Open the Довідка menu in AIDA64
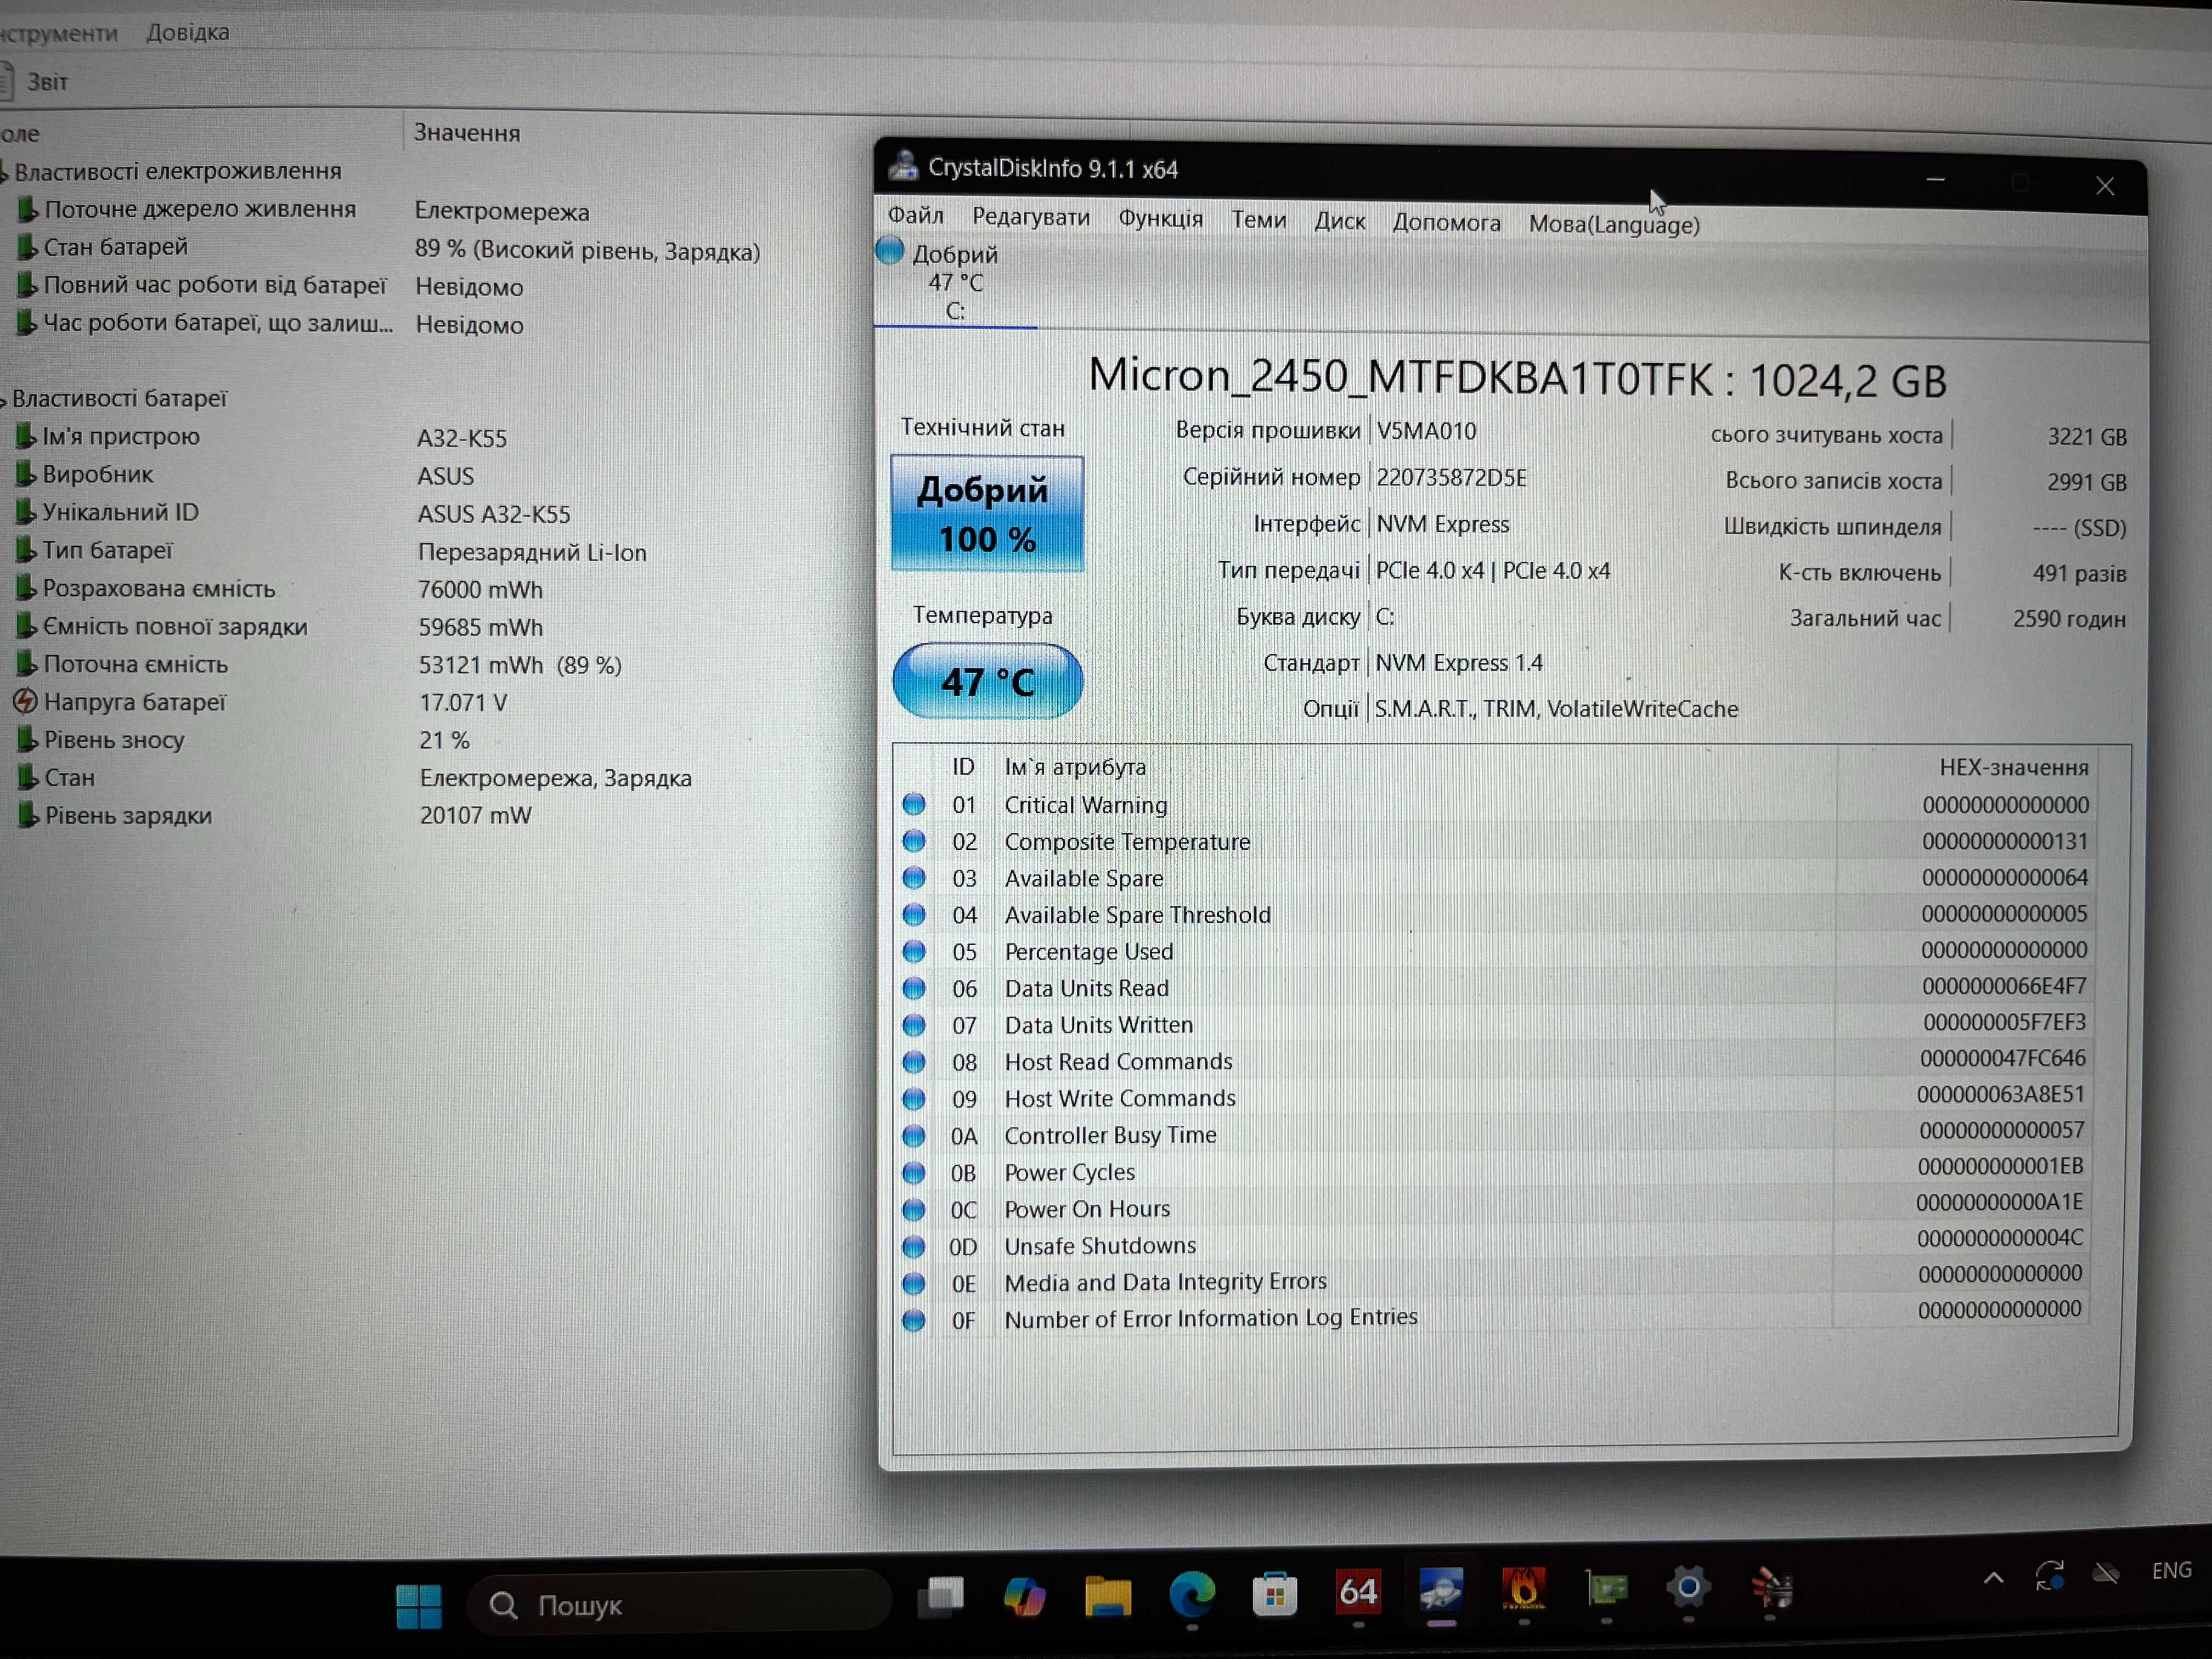Viewport: 2212px width, 1659px height. pos(188,32)
